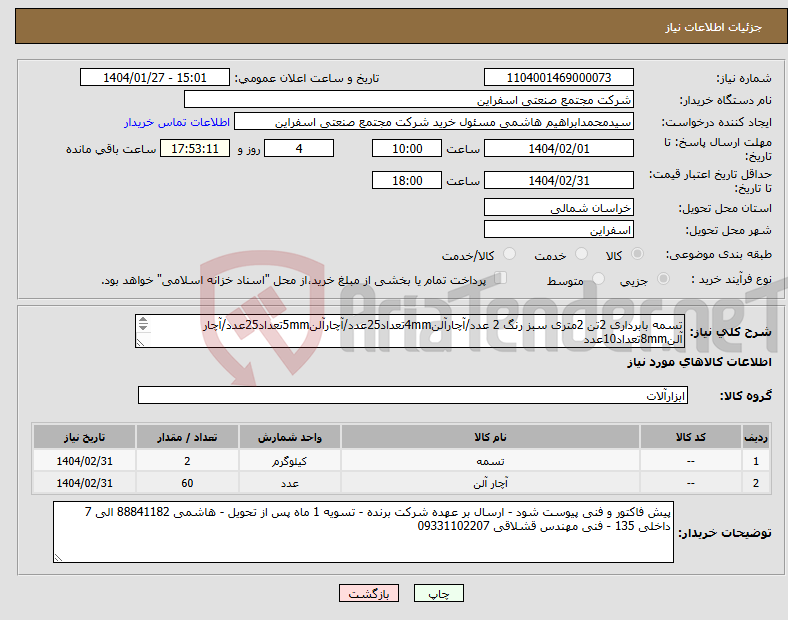Click the بازگشت (back) button
The height and width of the screenshot is (620, 788).
(x=369, y=593)
